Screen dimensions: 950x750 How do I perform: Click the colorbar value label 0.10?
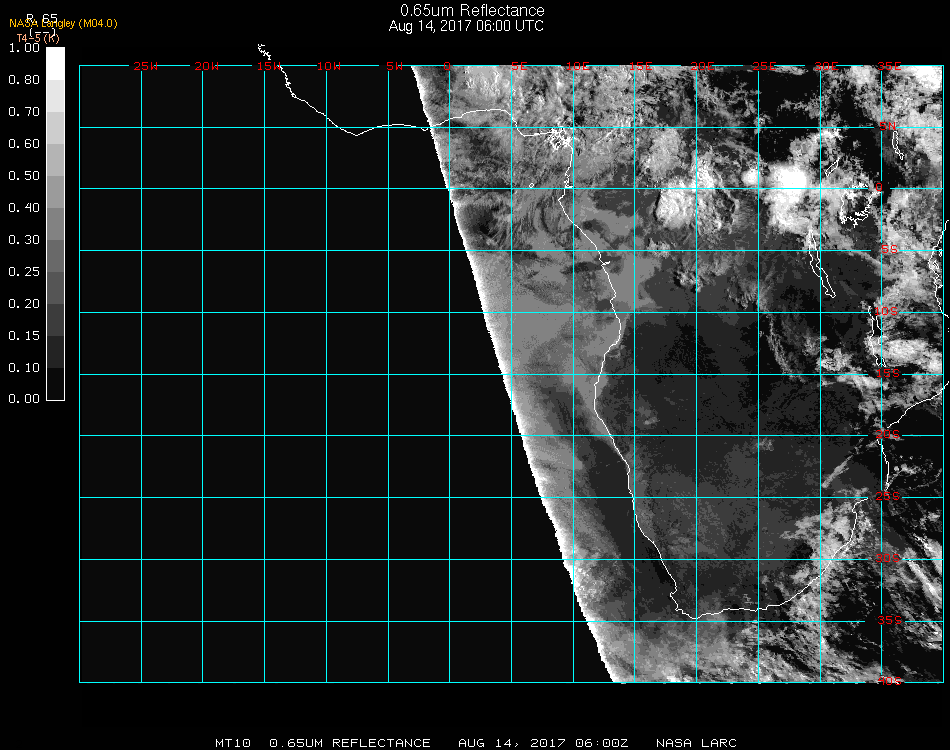(24, 368)
